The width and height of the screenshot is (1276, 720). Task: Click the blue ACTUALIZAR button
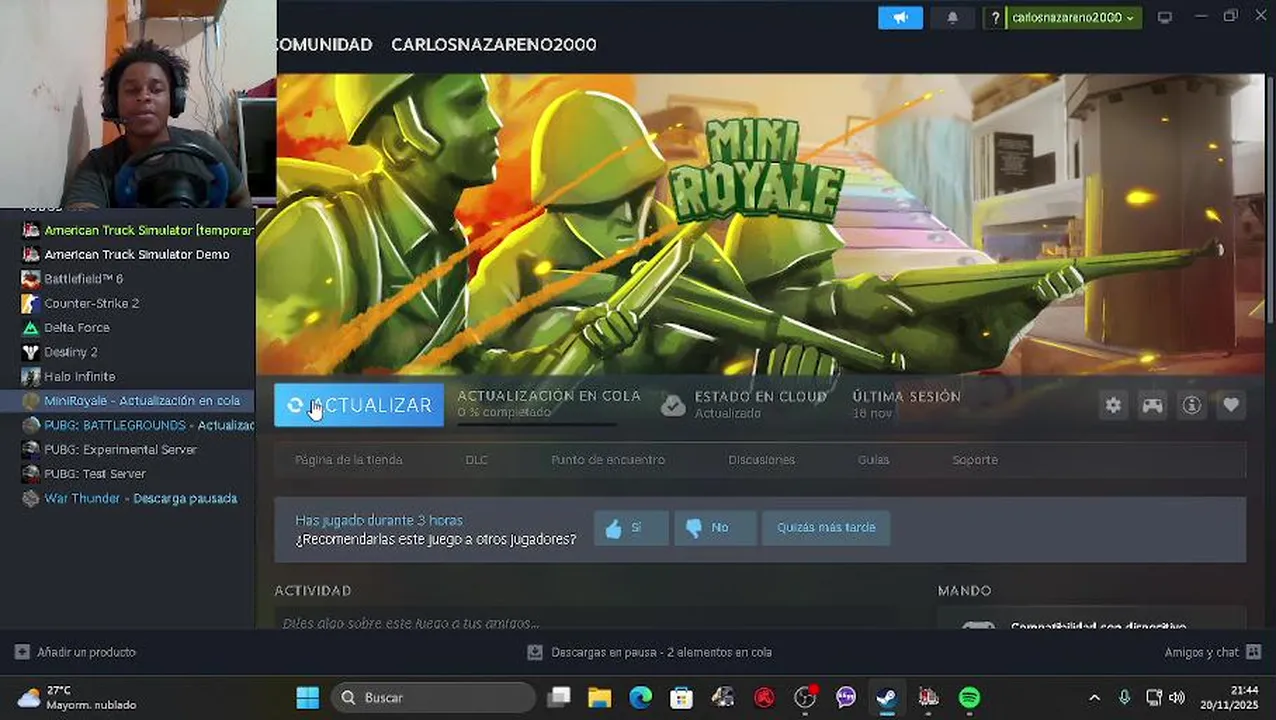[359, 405]
